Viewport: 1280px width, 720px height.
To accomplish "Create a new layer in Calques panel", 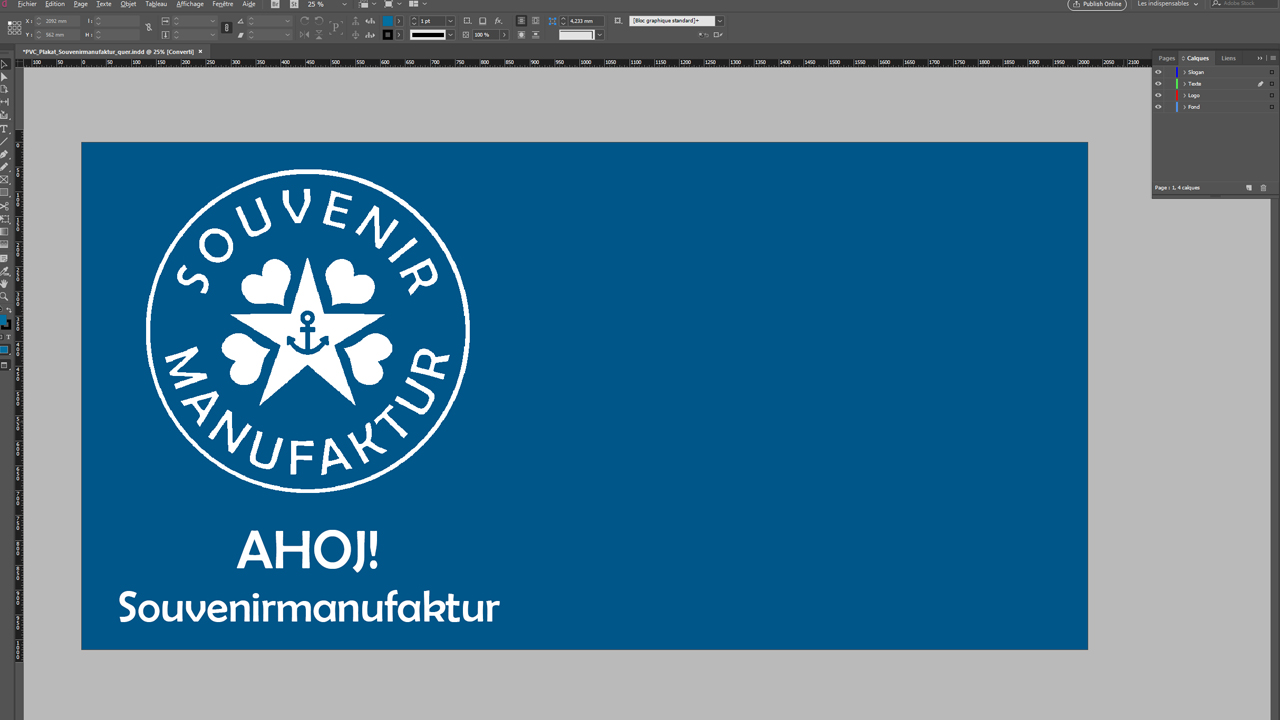I will (x=1249, y=188).
